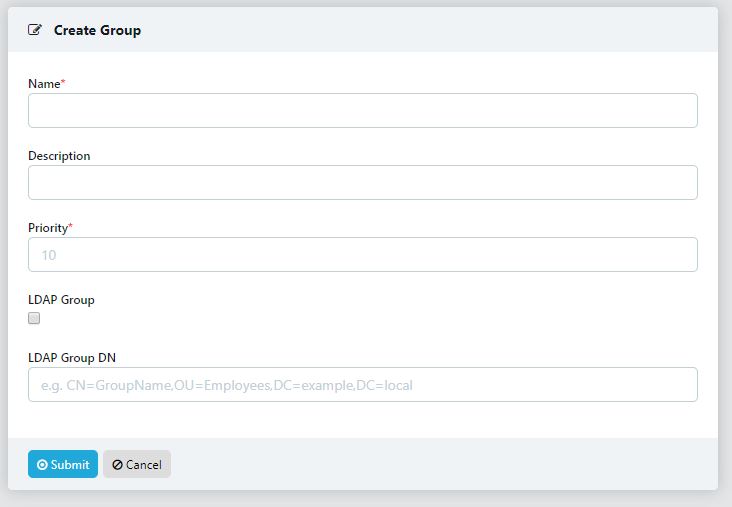Click the ban icon inside Cancel button
Image resolution: width=732 pixels, height=507 pixels.
[117, 465]
